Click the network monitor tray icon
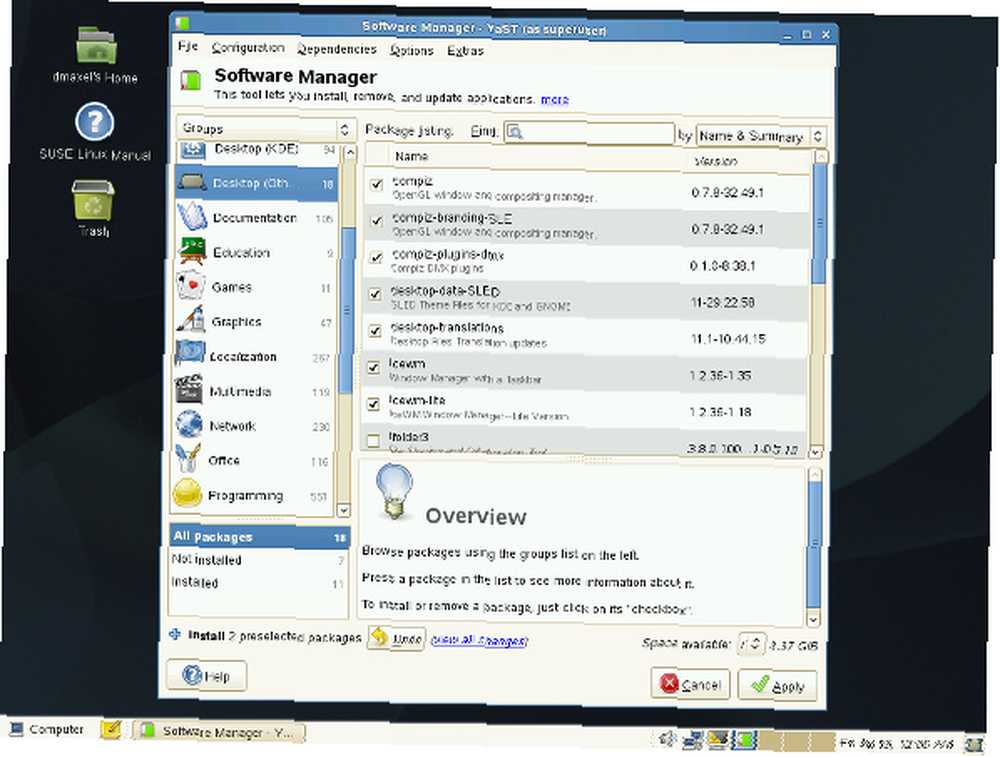This screenshot has width=1000, height=757. click(693, 740)
